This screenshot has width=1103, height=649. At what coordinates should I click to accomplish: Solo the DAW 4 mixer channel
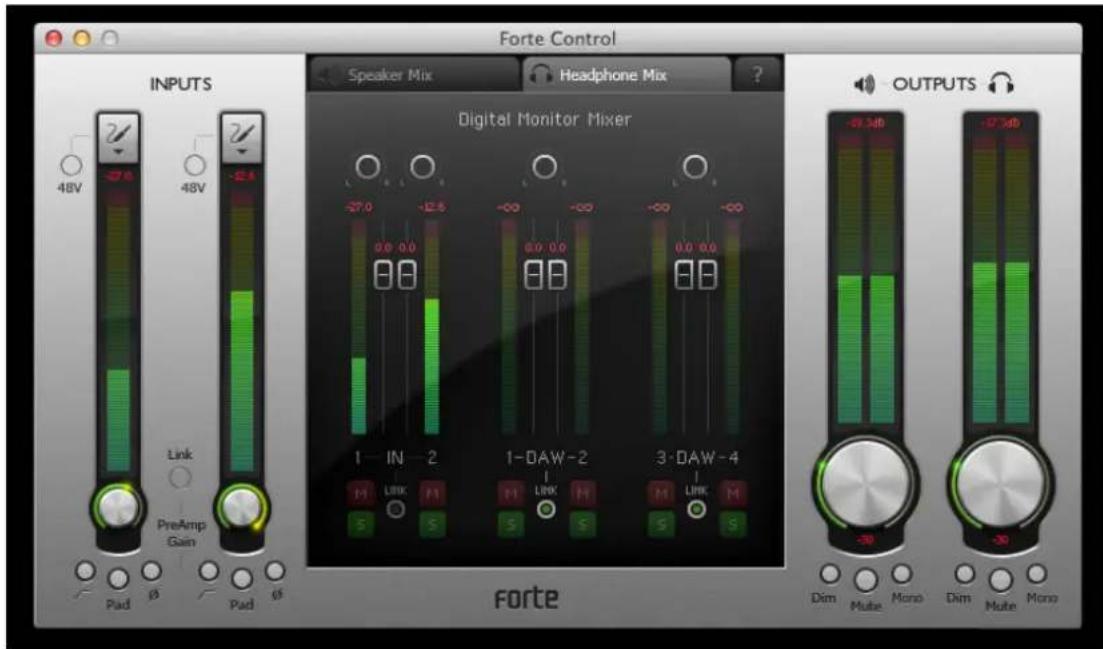tap(733, 525)
